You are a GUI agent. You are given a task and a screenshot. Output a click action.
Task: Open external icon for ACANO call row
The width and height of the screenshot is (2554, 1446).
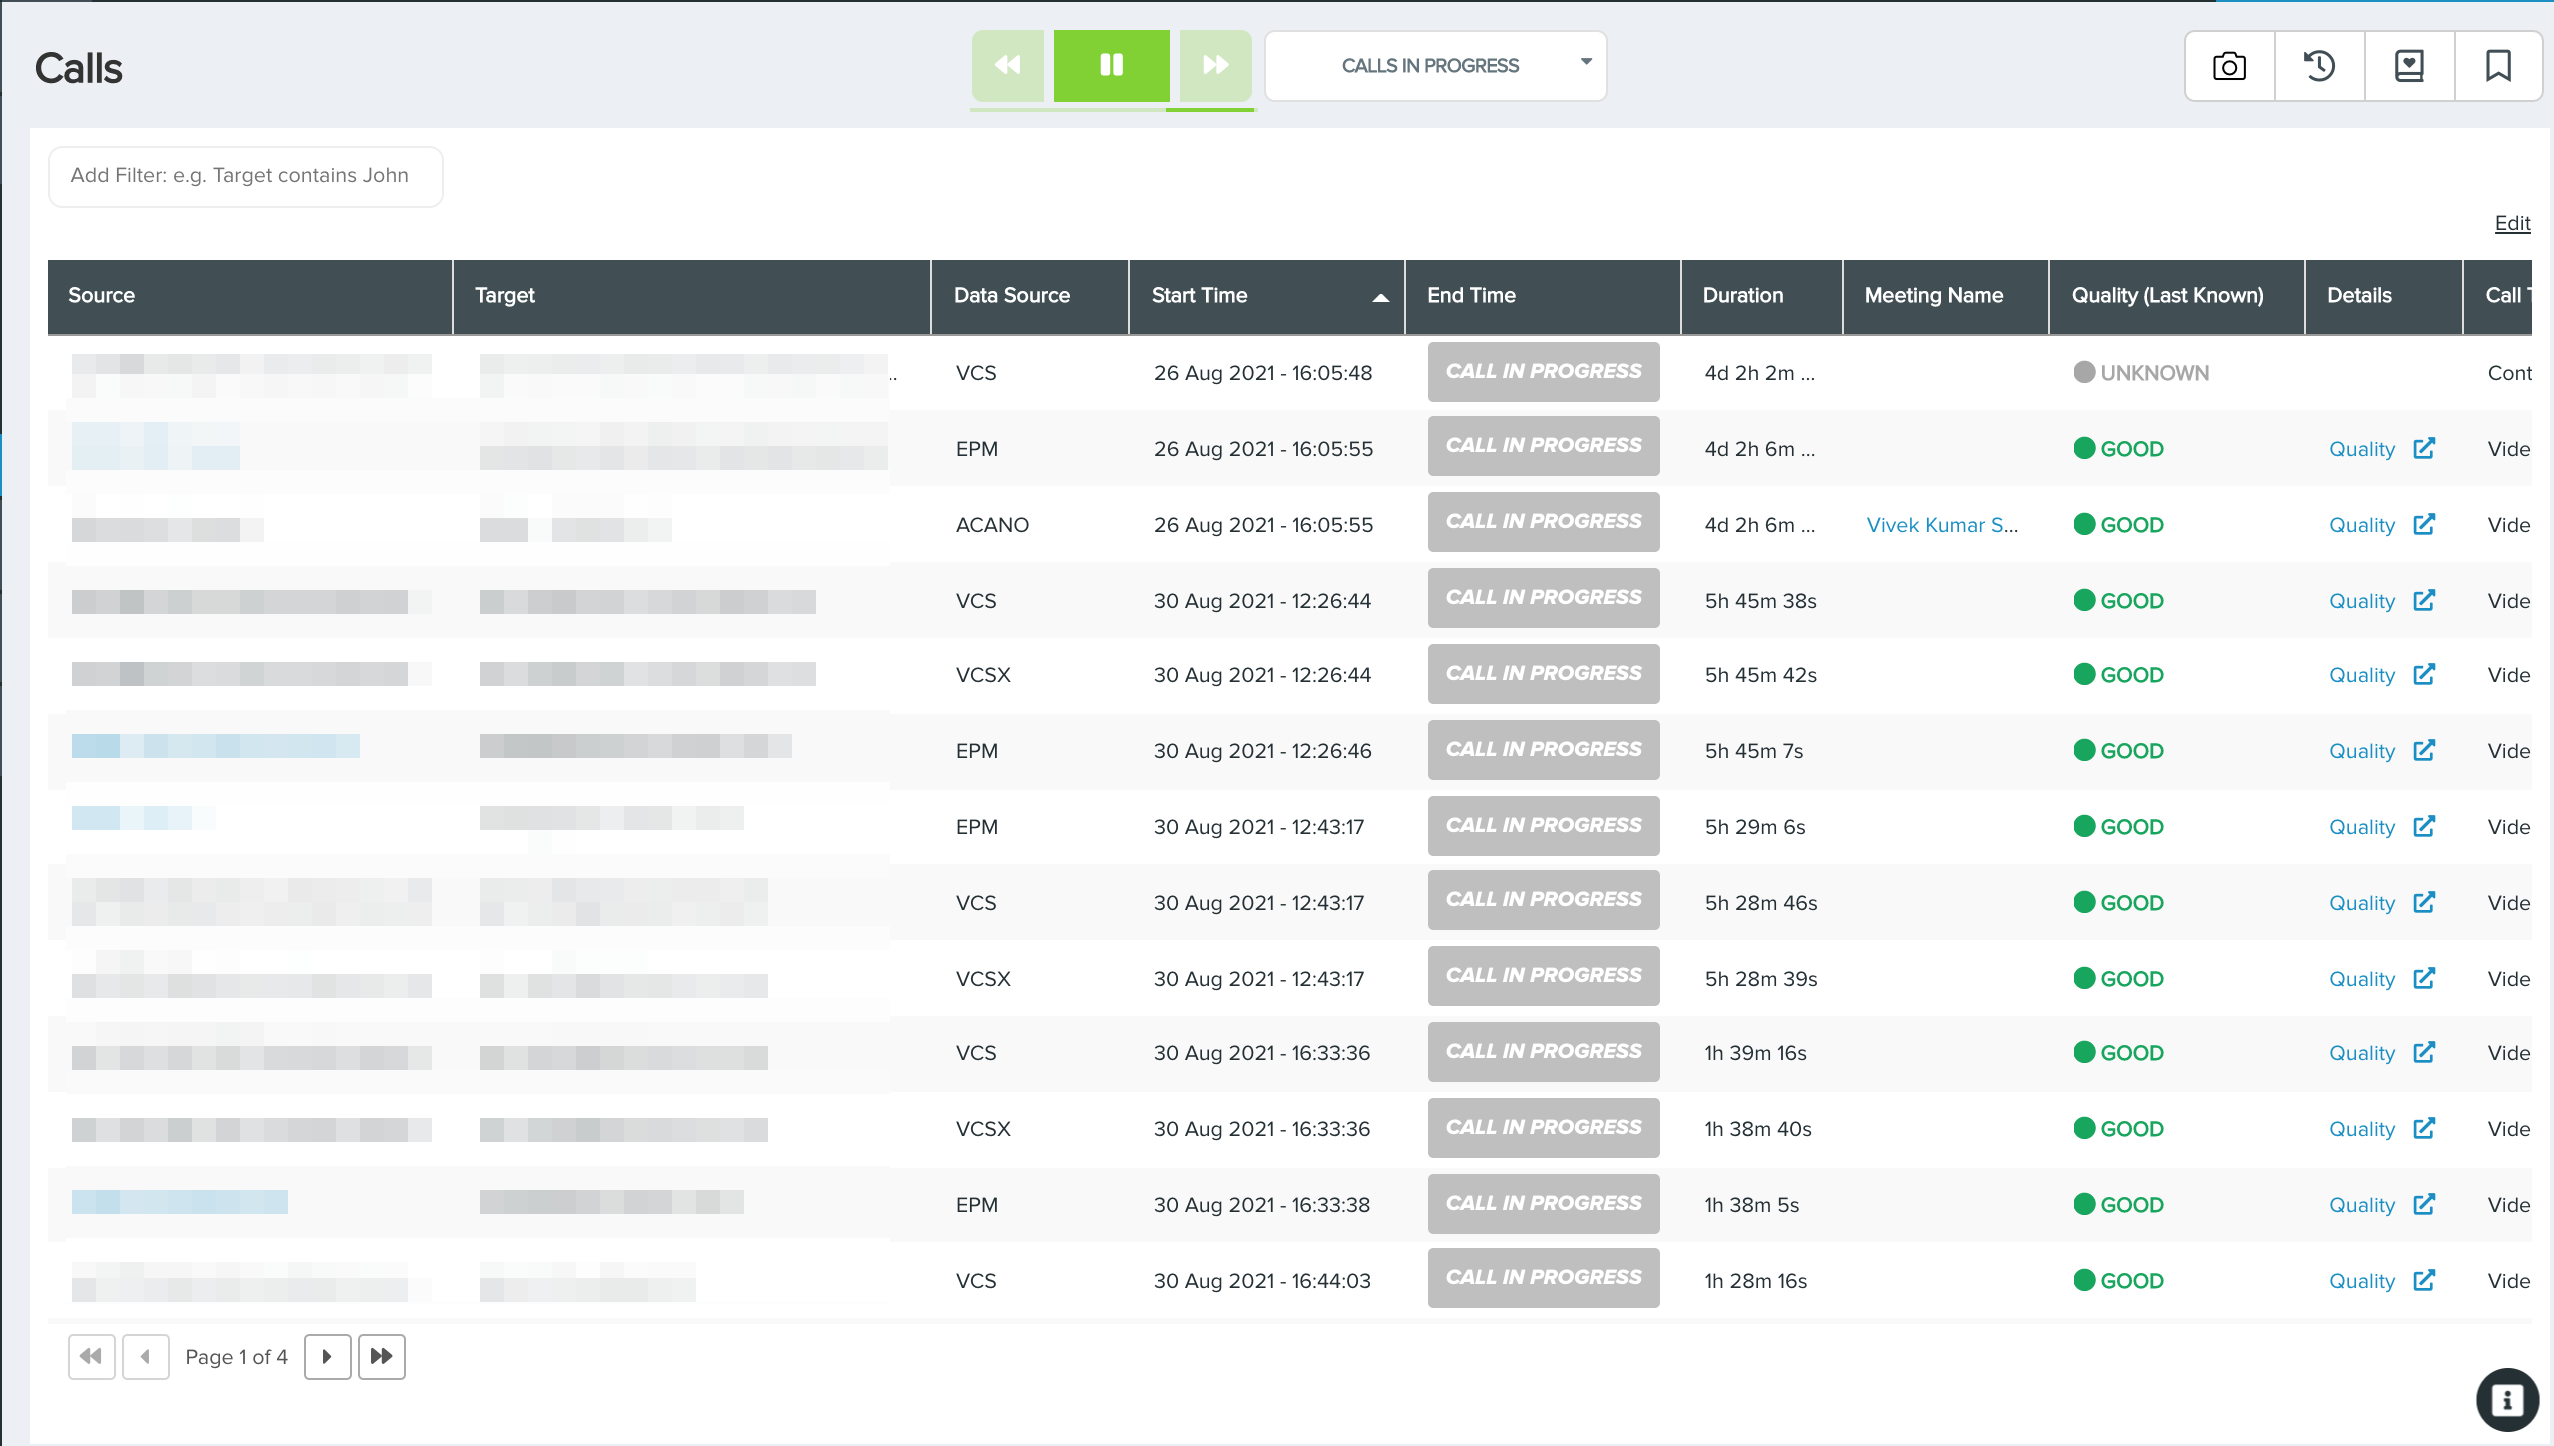2424,524
